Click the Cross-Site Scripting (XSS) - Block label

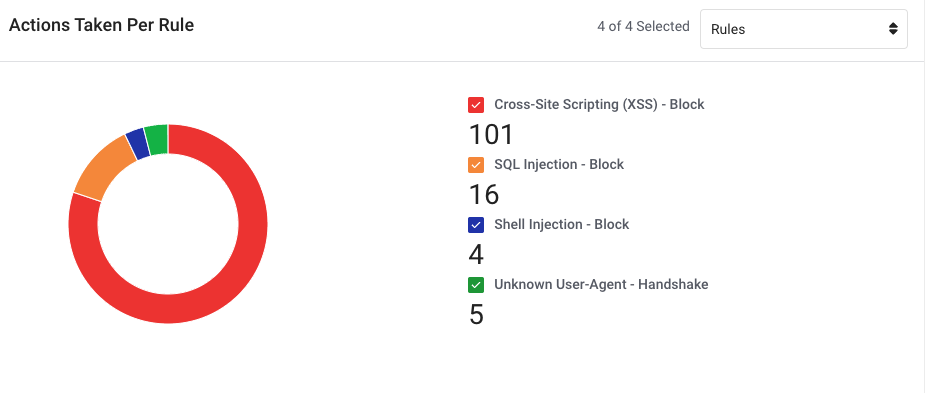(599, 104)
